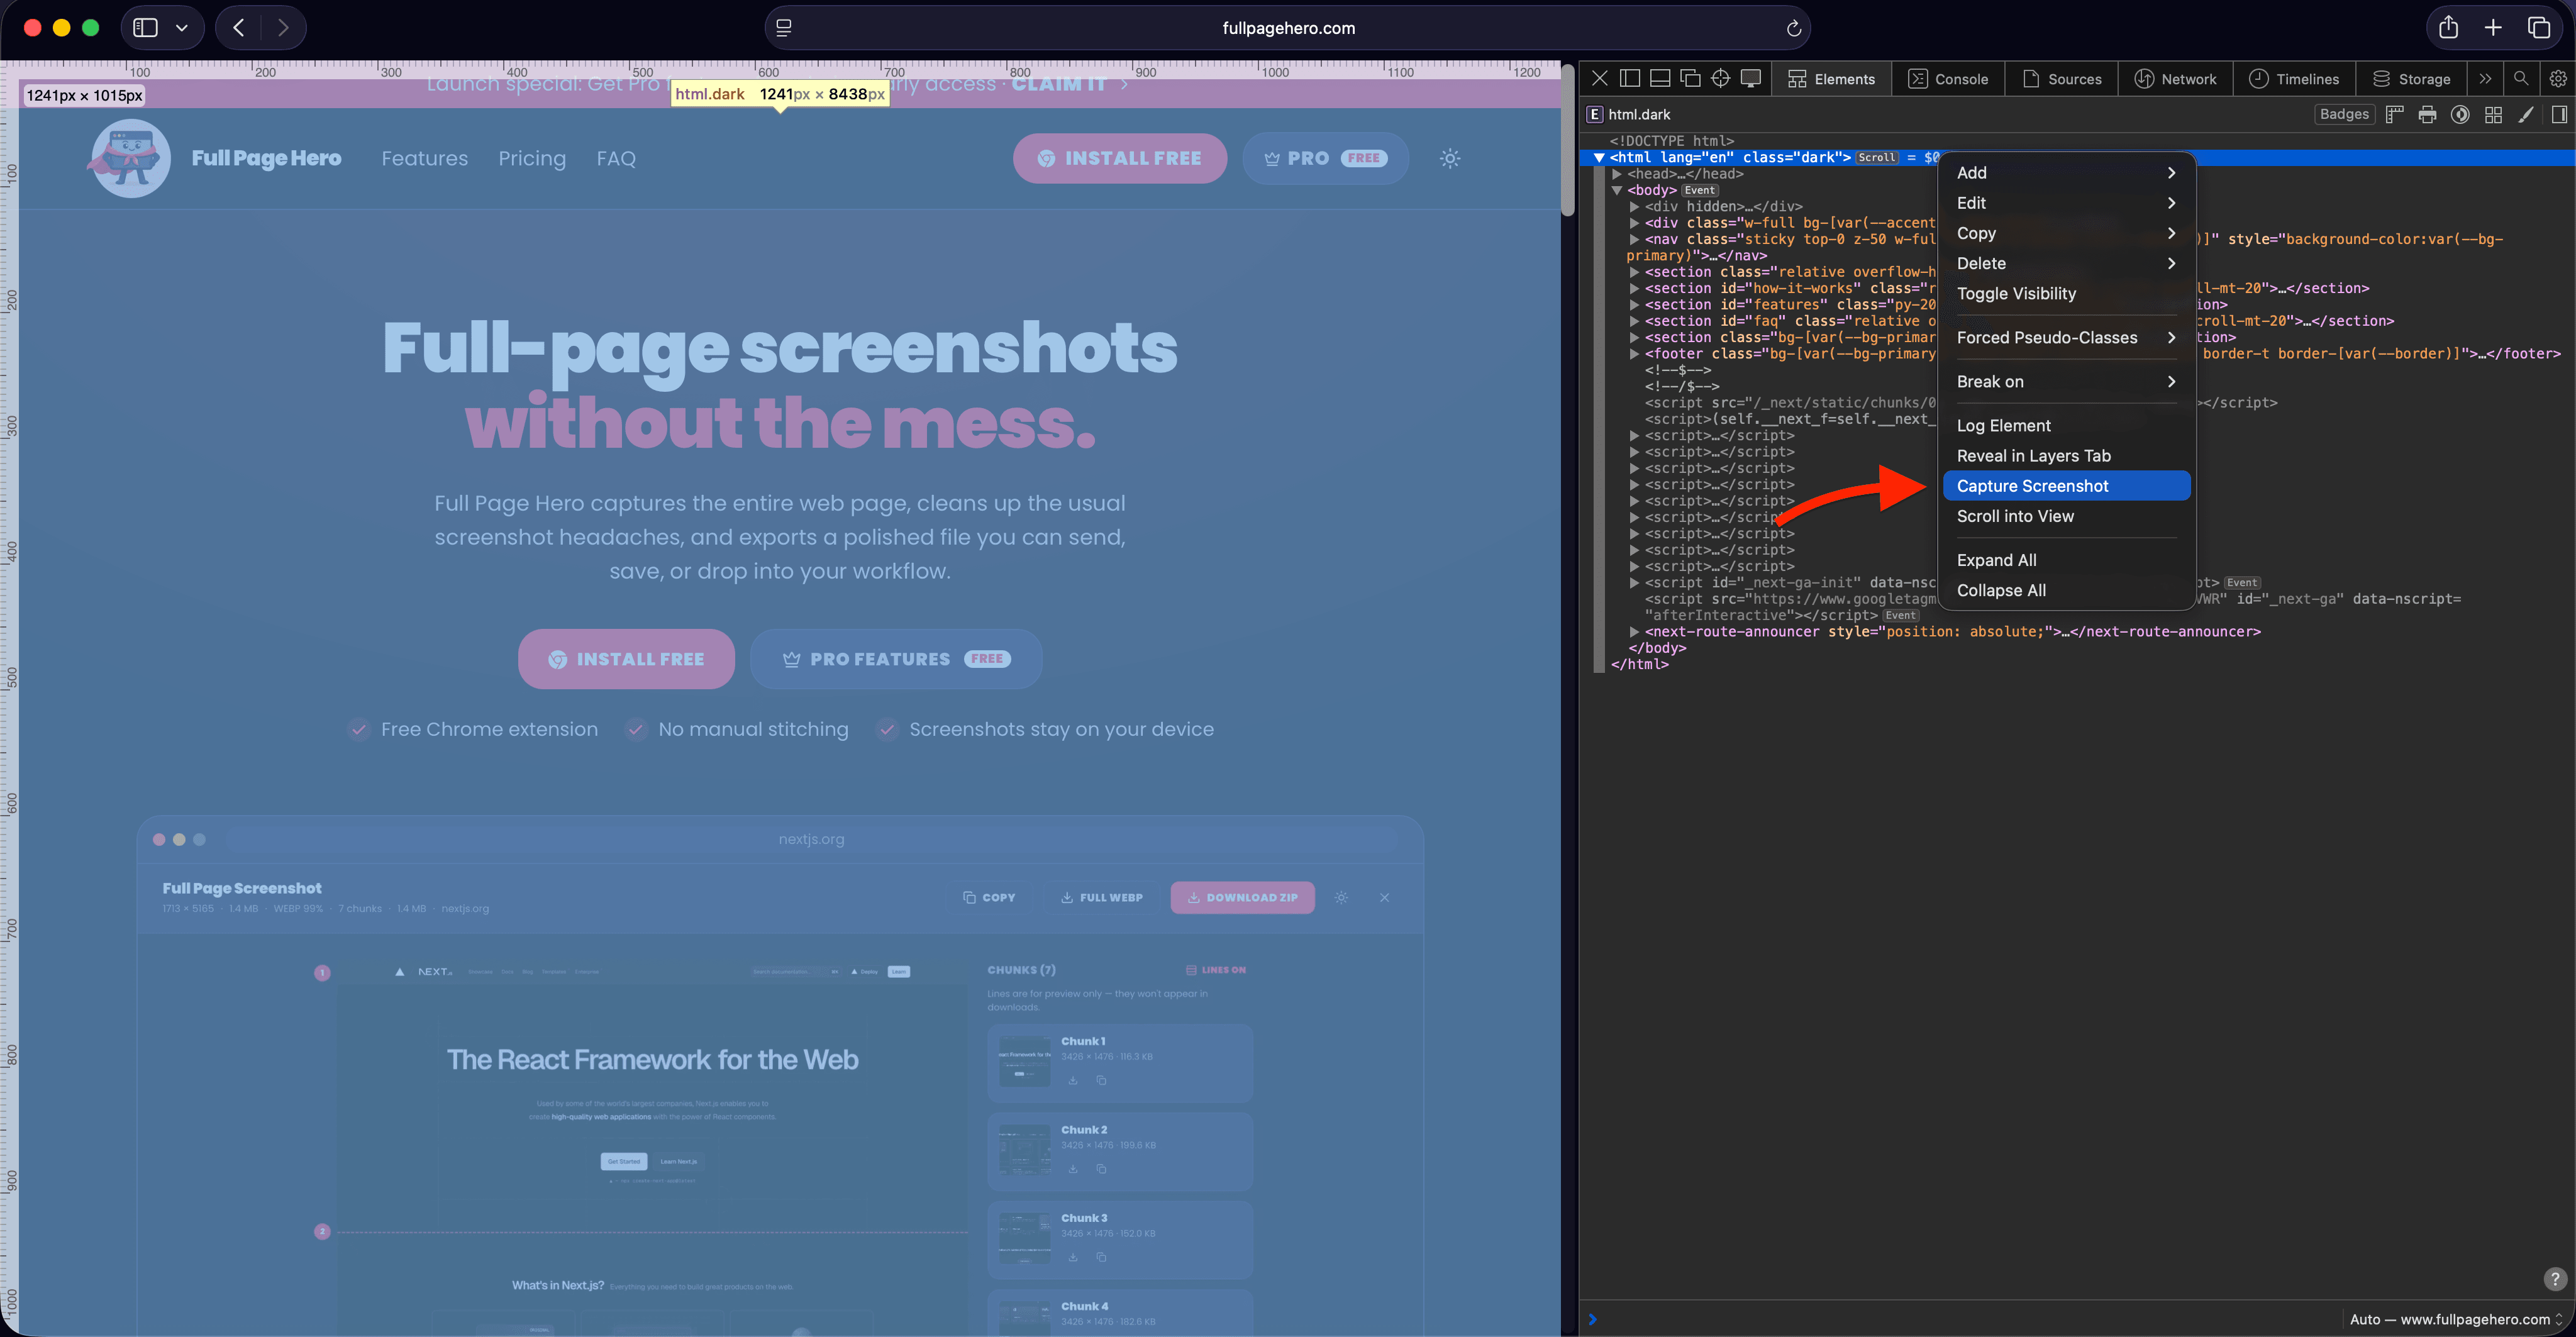Click the Scroll badge on html element

click(x=1877, y=158)
